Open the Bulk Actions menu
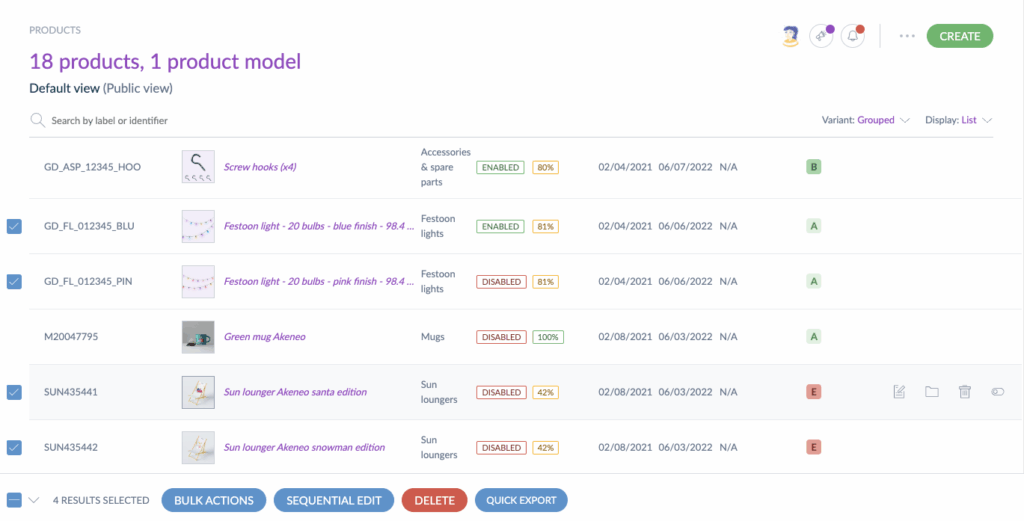Image resolution: width=1024 pixels, height=521 pixels. 214,500
